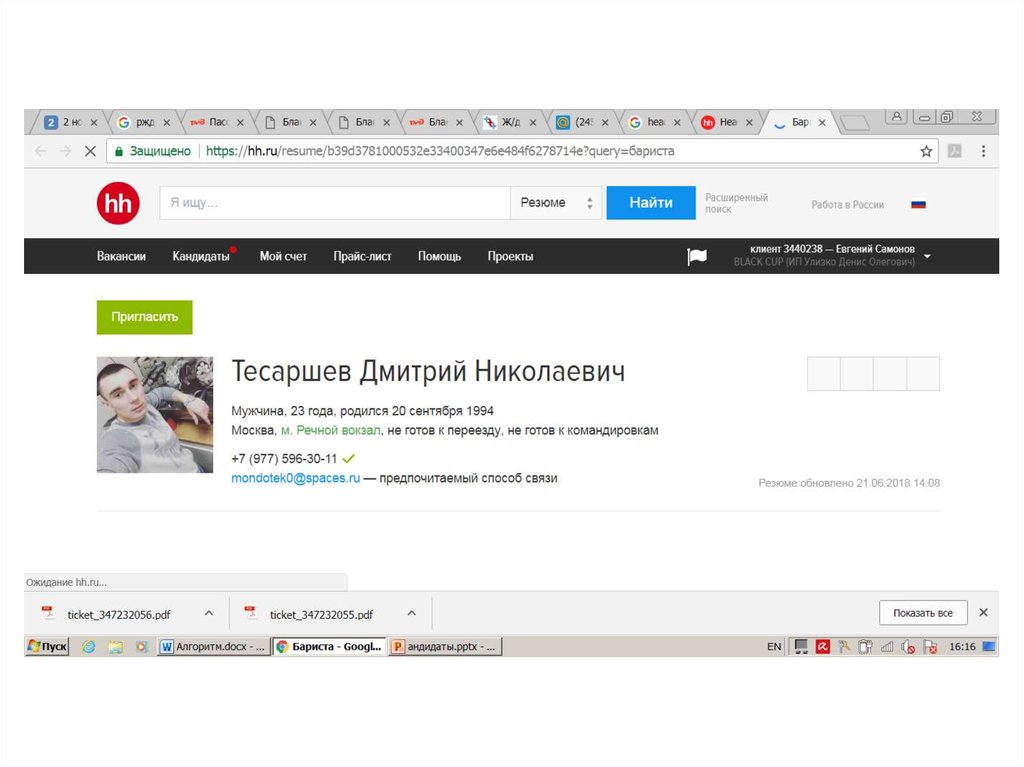Open ticket_347232056.pdf download
This screenshot has height=767, width=1024.
(119, 615)
